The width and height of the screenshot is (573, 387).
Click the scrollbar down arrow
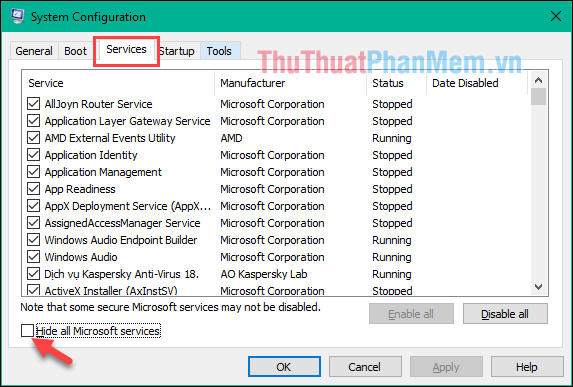[x=538, y=287]
